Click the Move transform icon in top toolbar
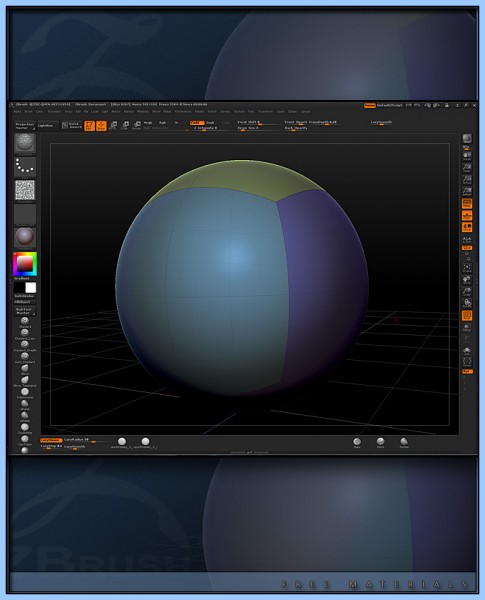 click(x=113, y=126)
